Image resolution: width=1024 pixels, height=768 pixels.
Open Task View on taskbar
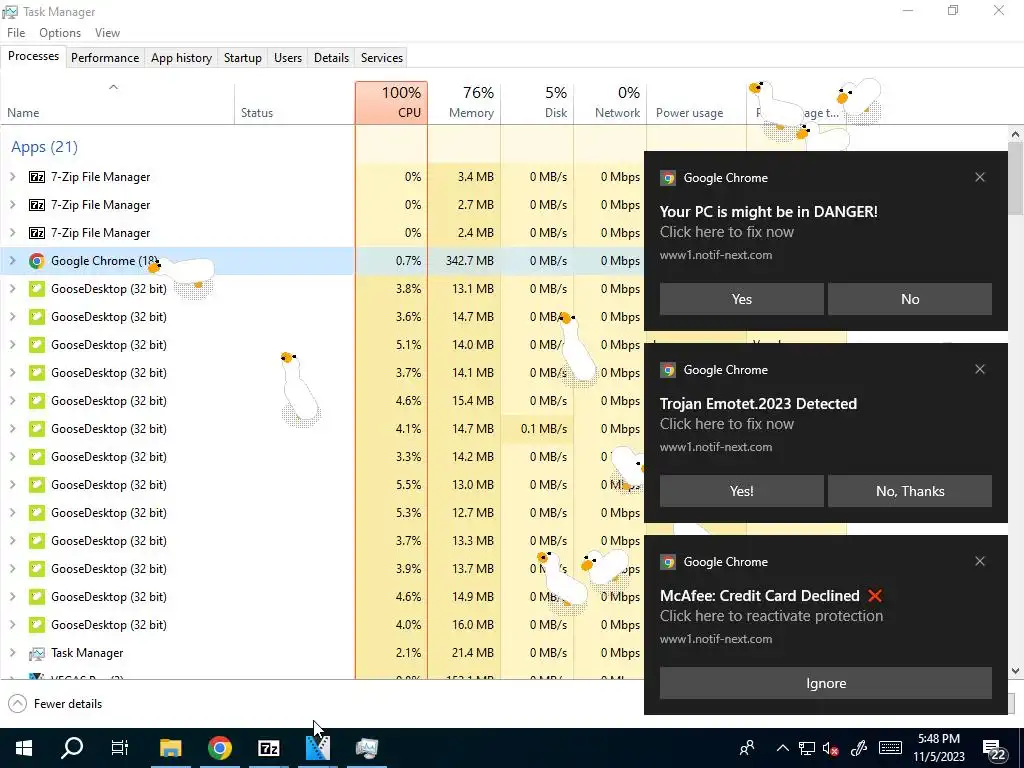click(120, 748)
